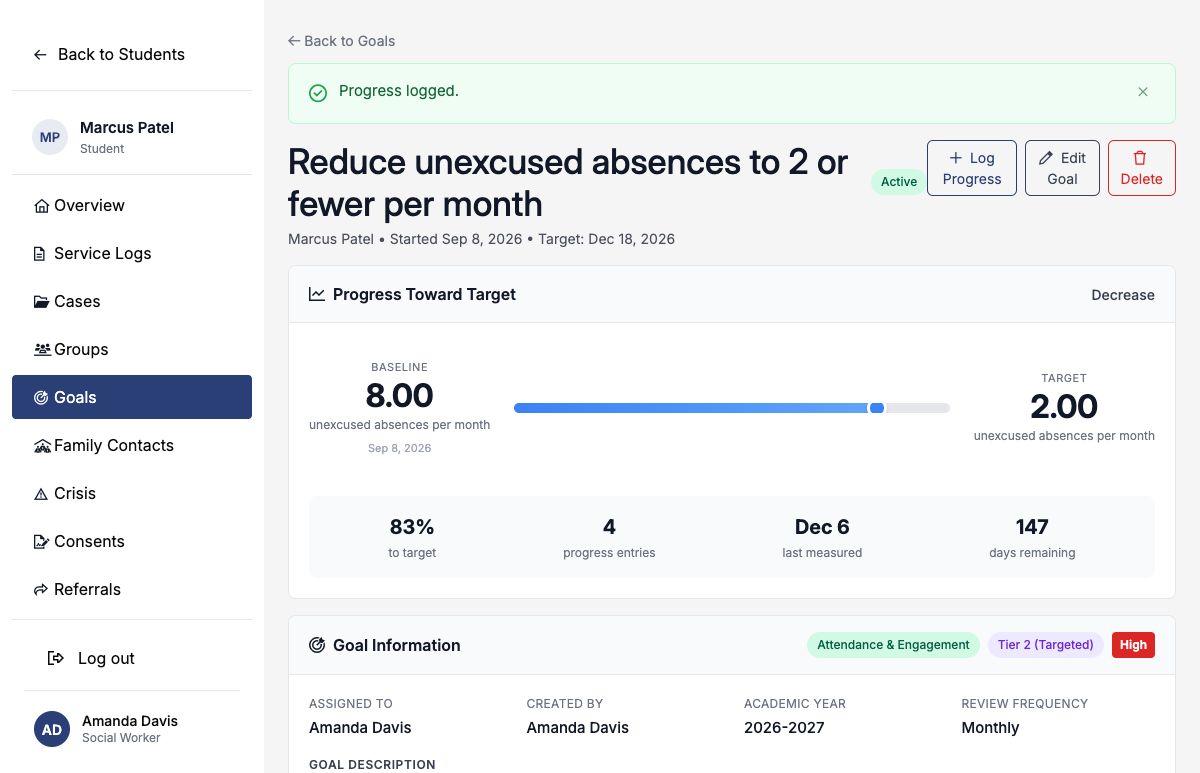Click the 147 days remaining value
Viewport: 1200px width, 773px height.
1032,527
